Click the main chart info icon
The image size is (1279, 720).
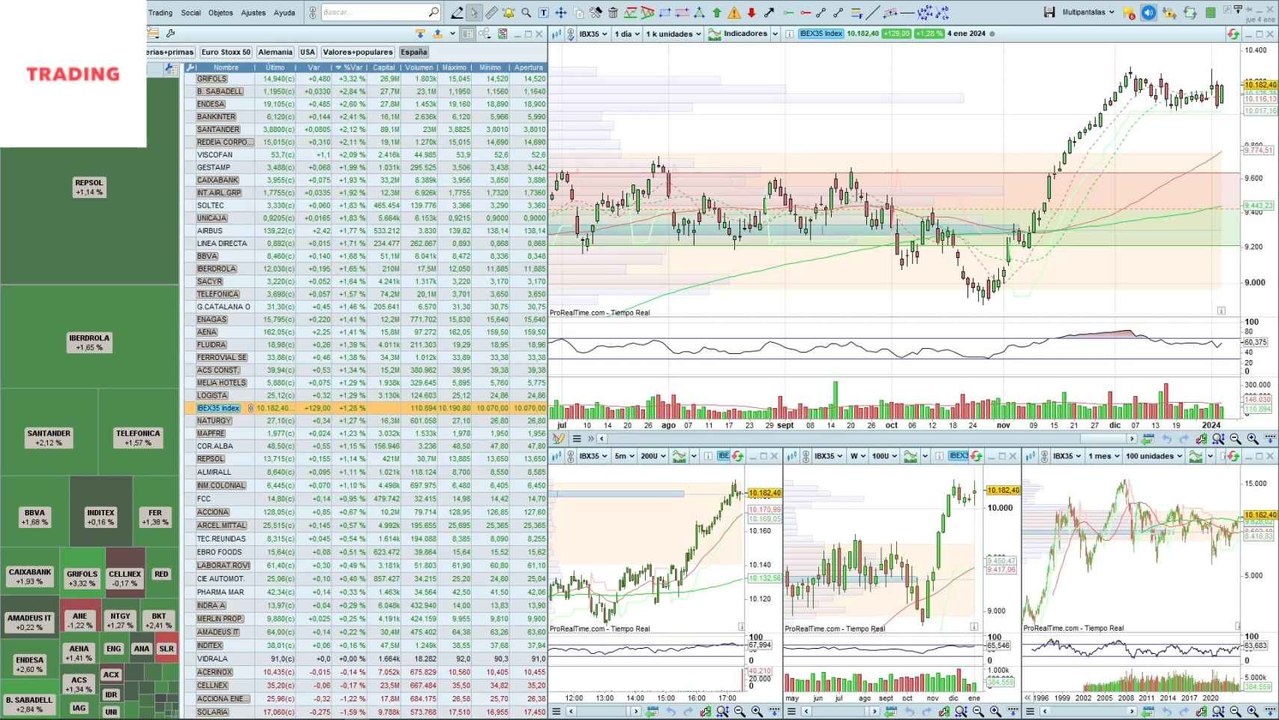pos(789,33)
